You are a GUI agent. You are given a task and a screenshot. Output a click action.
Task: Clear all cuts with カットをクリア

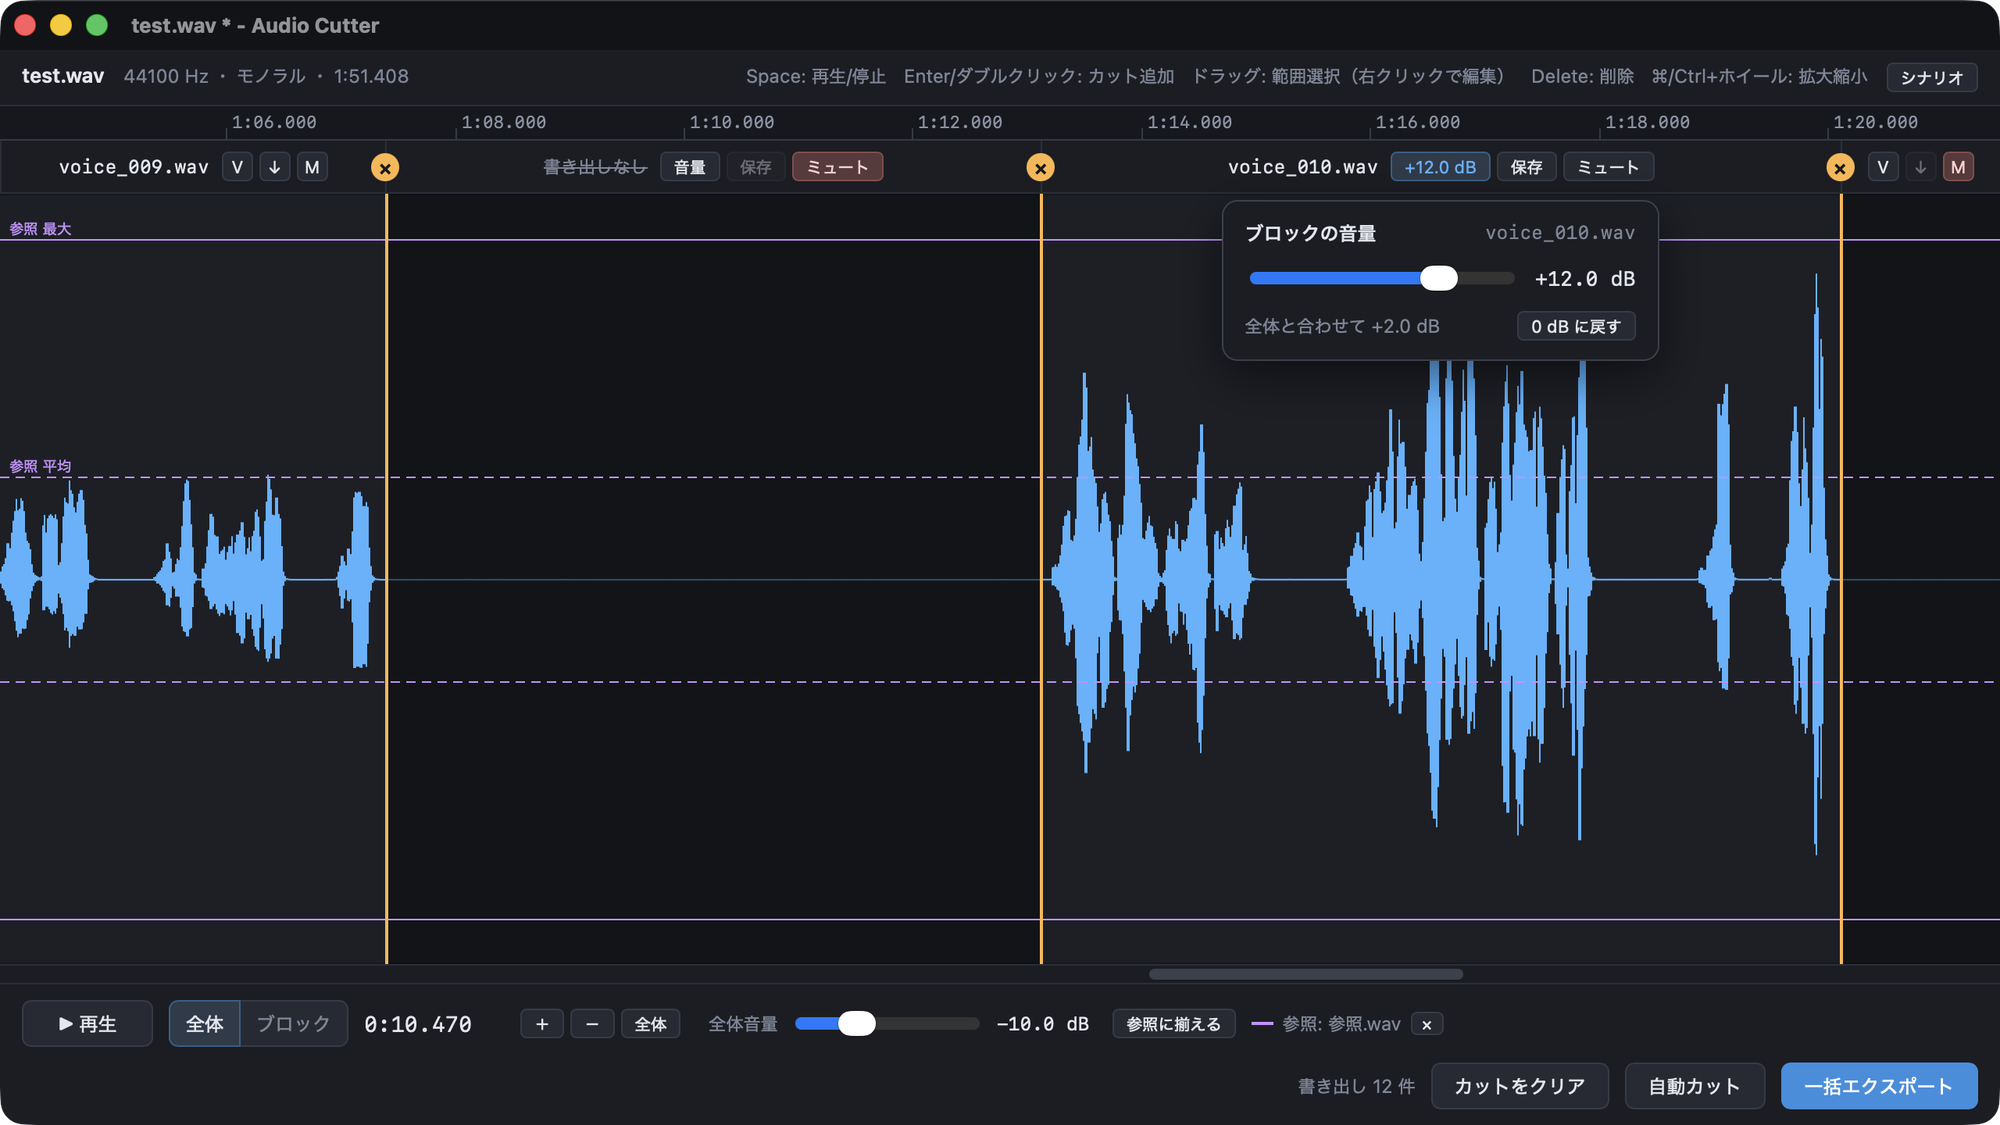(1520, 1086)
